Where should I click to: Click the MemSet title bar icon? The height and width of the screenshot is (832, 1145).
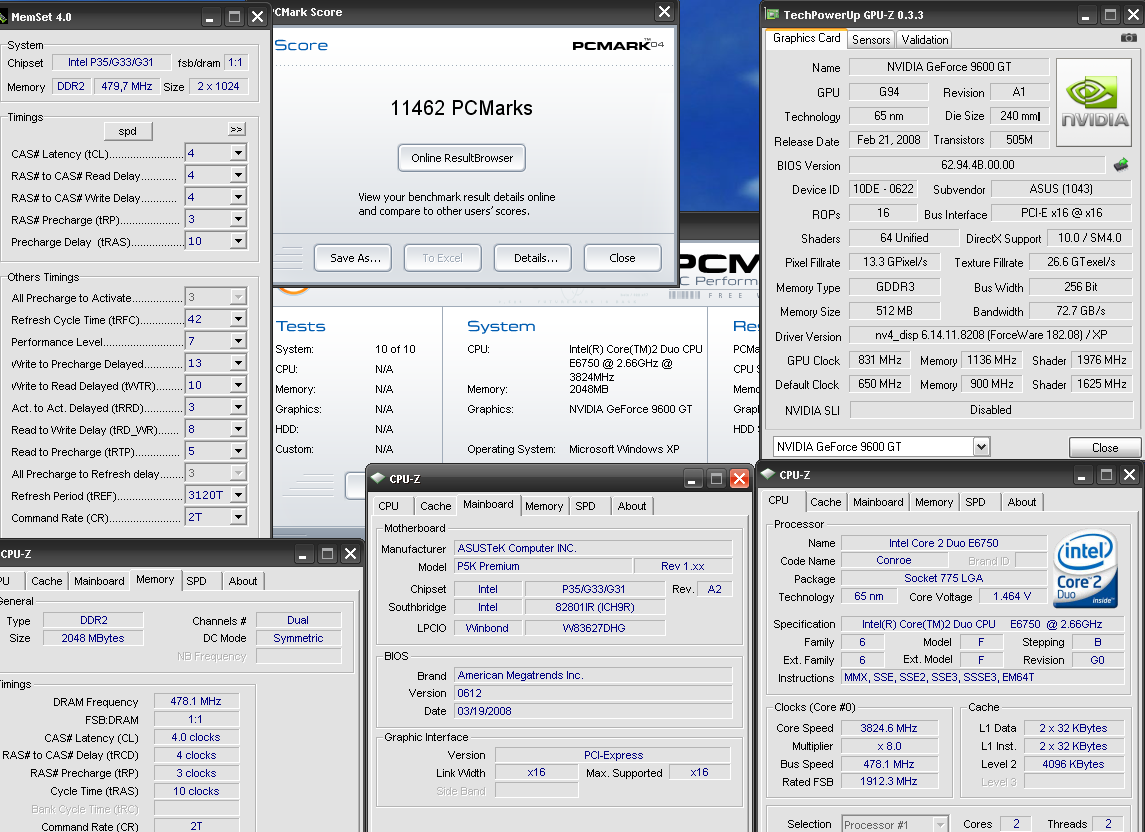pos(3,16)
